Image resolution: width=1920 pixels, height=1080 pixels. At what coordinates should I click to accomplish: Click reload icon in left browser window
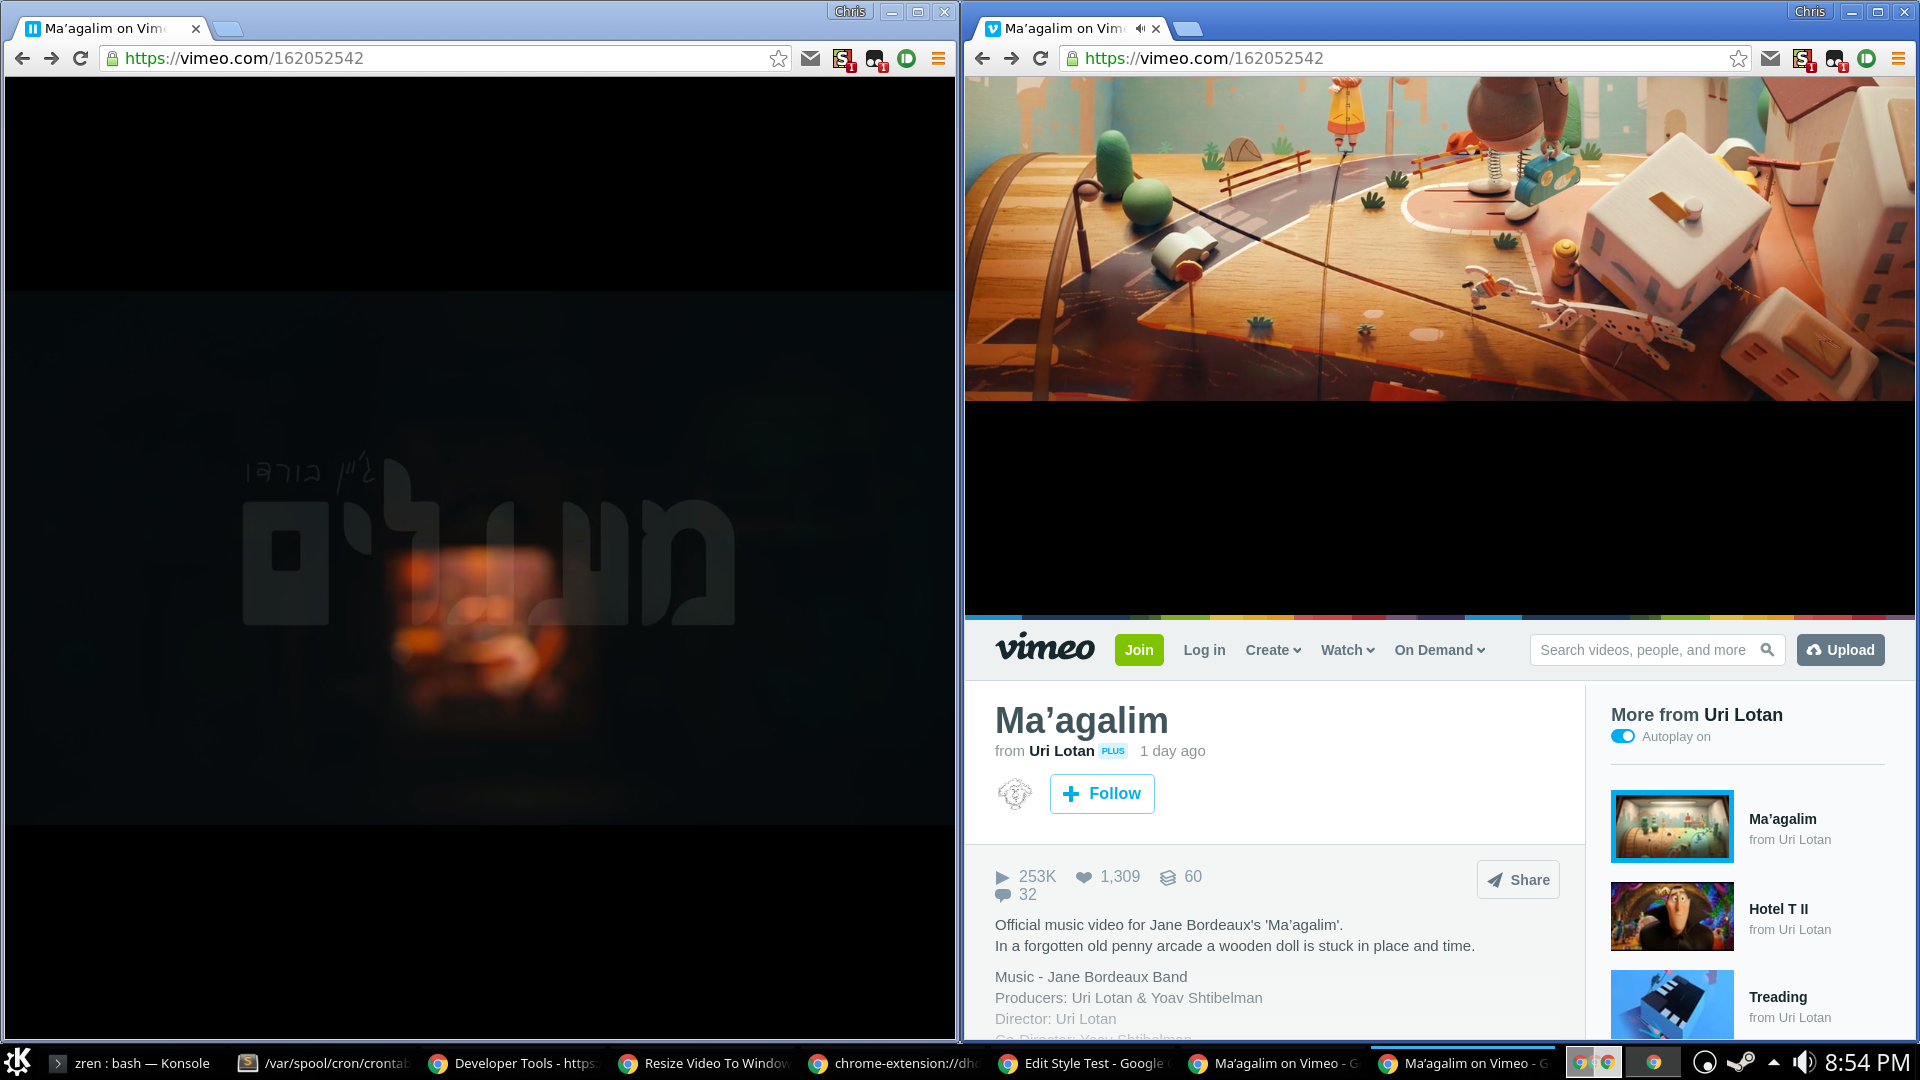pyautogui.click(x=81, y=59)
